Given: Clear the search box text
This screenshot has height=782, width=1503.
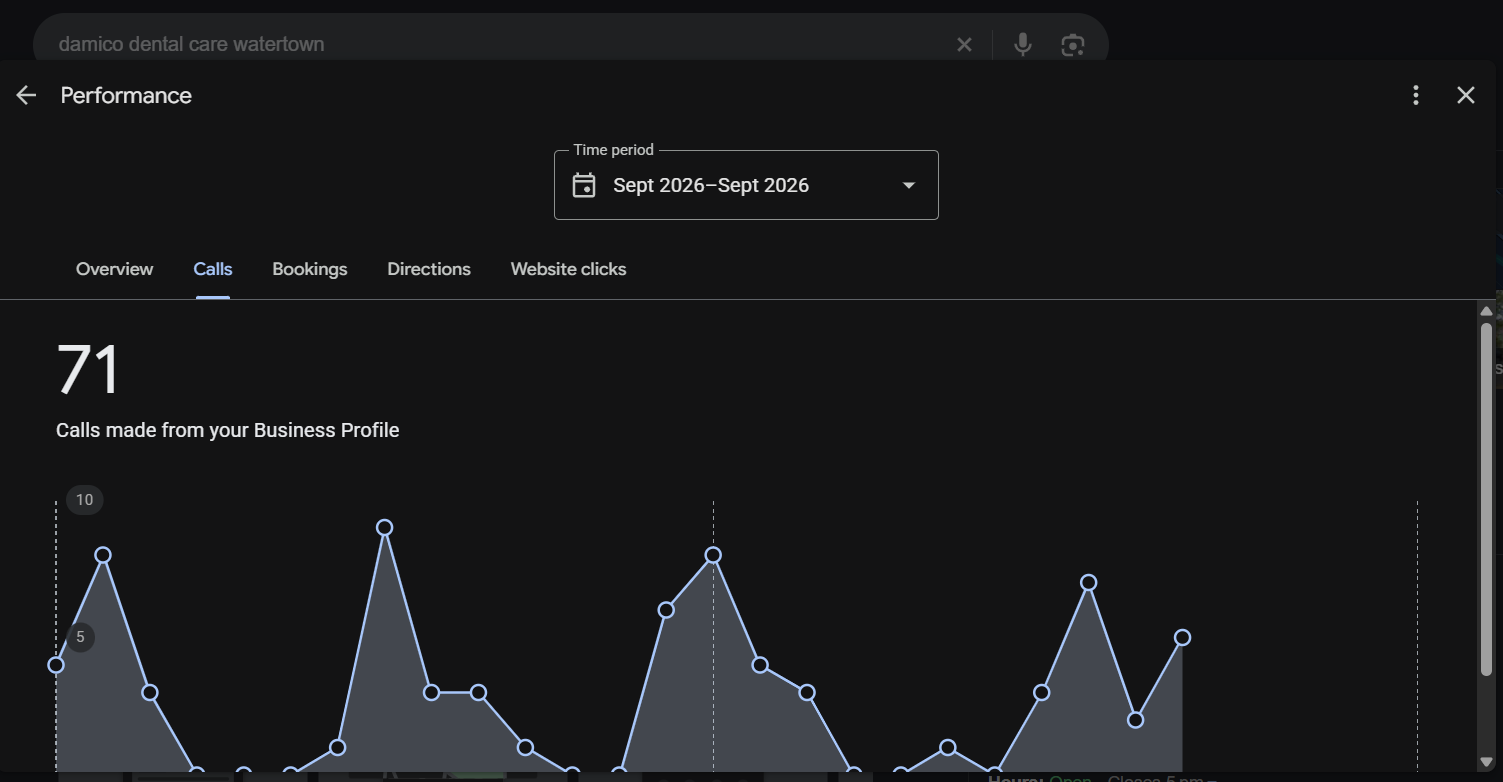Looking at the screenshot, I should [964, 44].
